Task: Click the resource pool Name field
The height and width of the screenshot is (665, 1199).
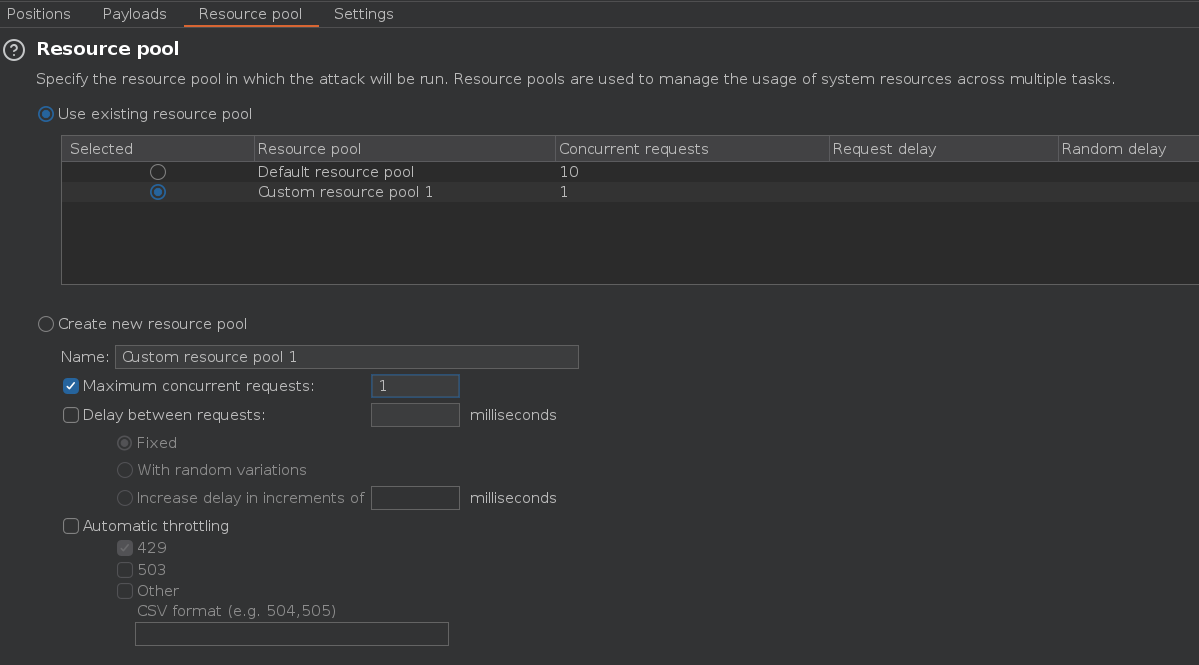Action: (x=346, y=357)
